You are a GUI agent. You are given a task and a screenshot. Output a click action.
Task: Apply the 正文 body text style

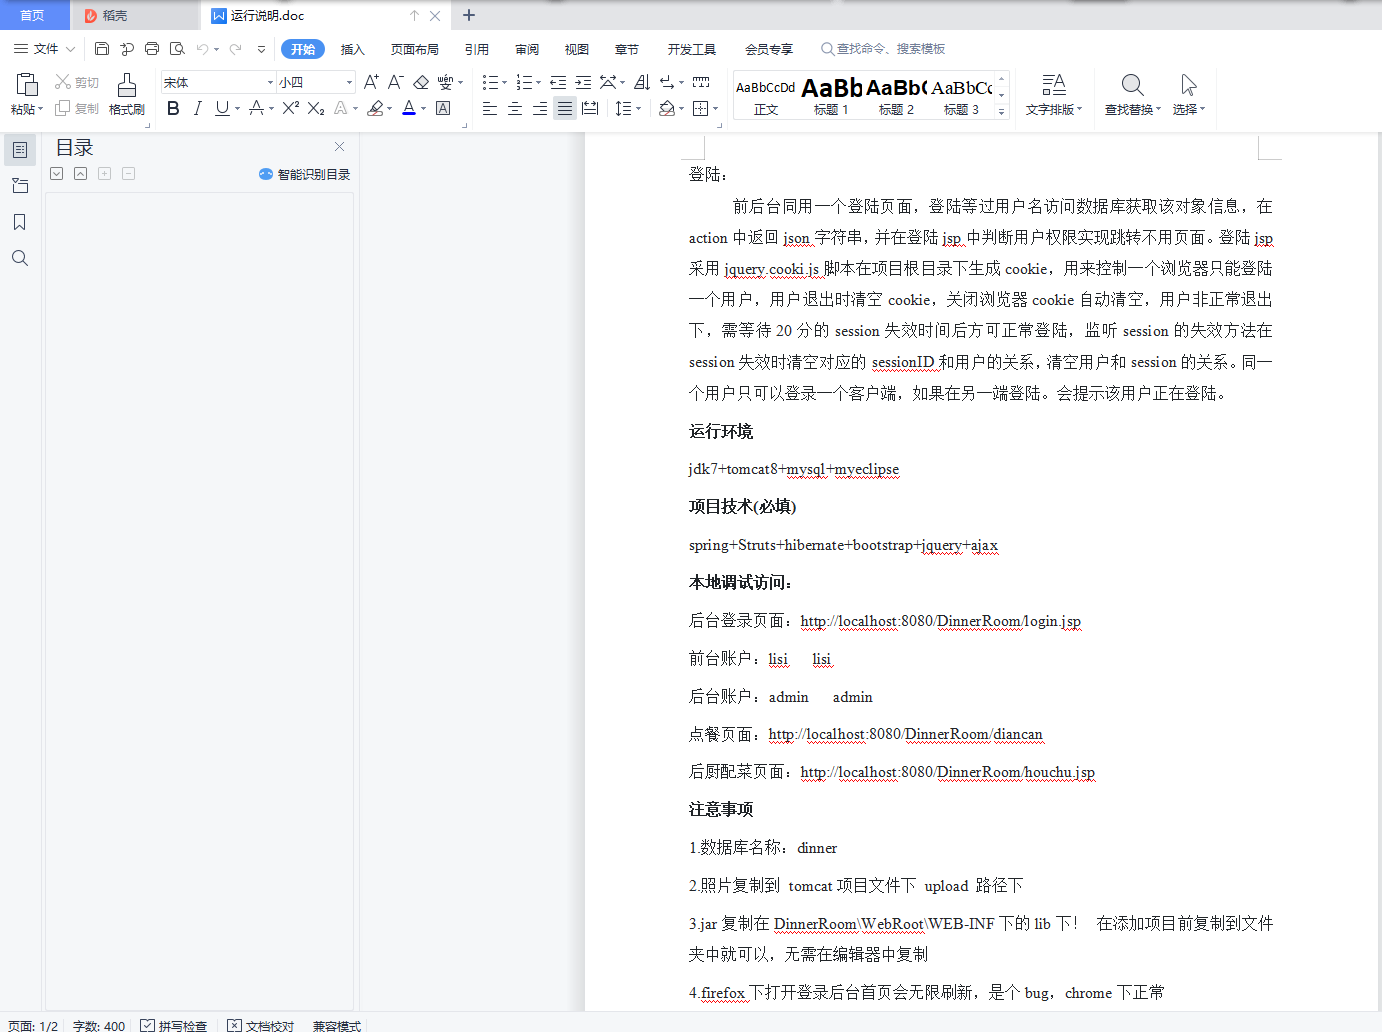click(766, 96)
